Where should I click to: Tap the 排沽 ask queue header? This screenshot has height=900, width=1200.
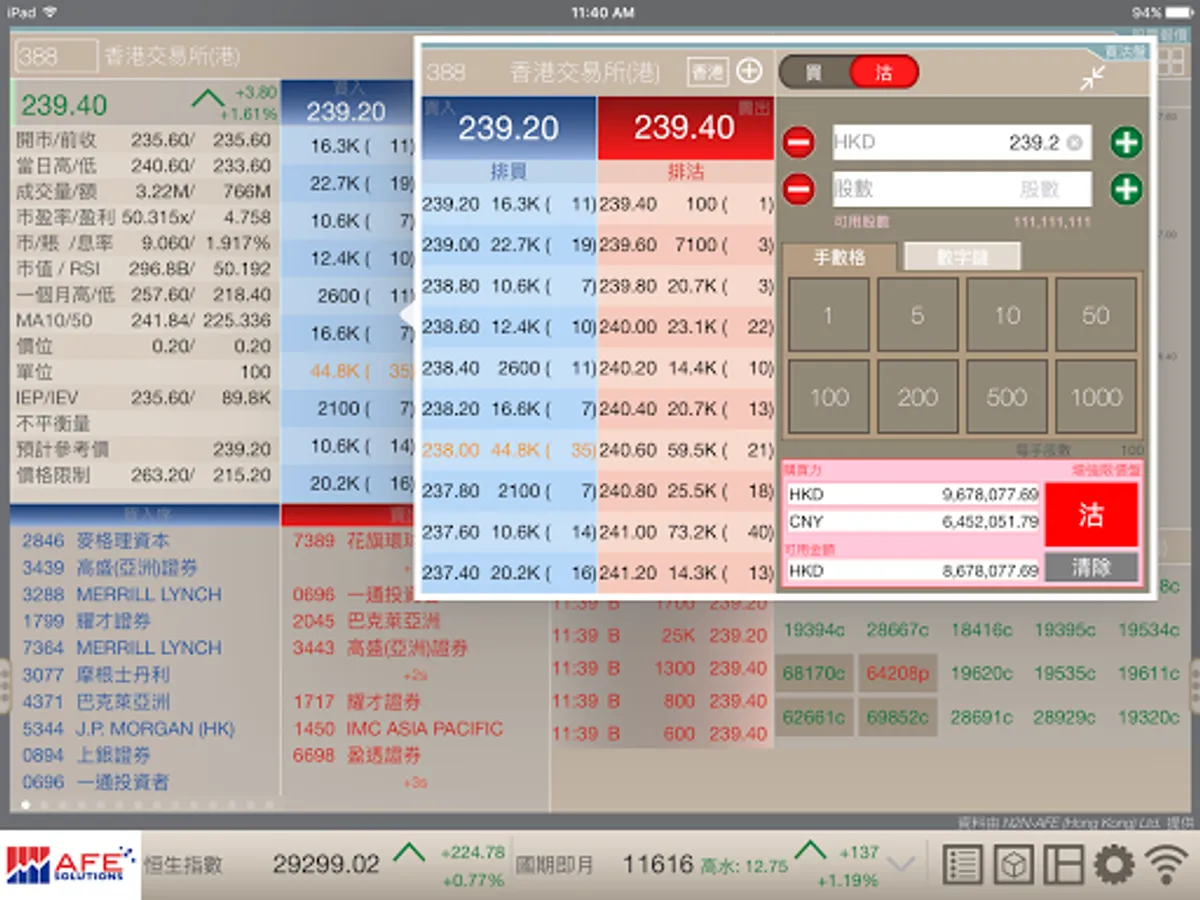686,172
